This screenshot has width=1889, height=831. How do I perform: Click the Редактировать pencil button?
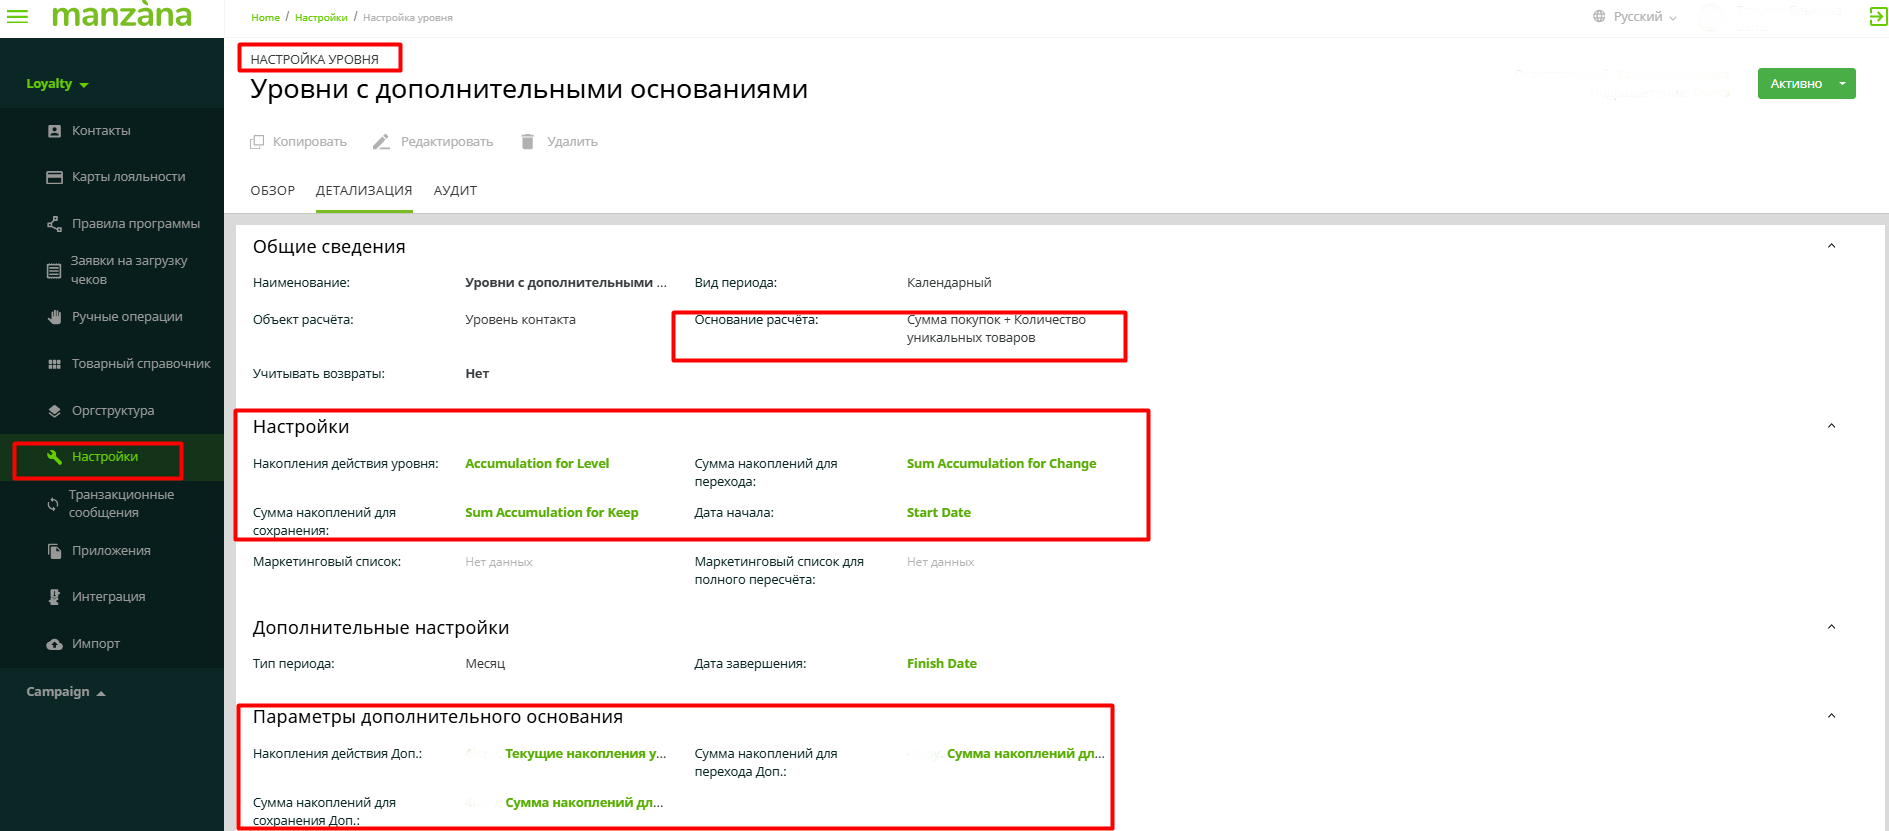click(x=434, y=142)
